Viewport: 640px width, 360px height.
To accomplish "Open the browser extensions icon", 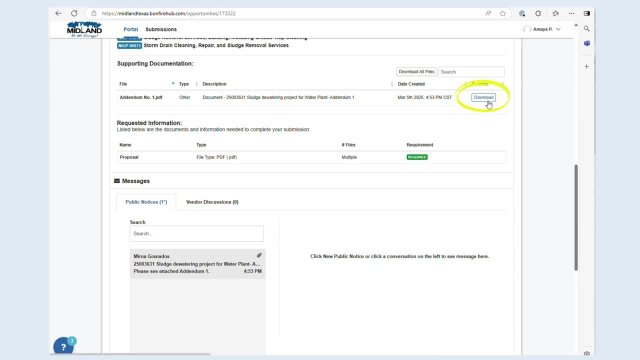I will (538, 13).
